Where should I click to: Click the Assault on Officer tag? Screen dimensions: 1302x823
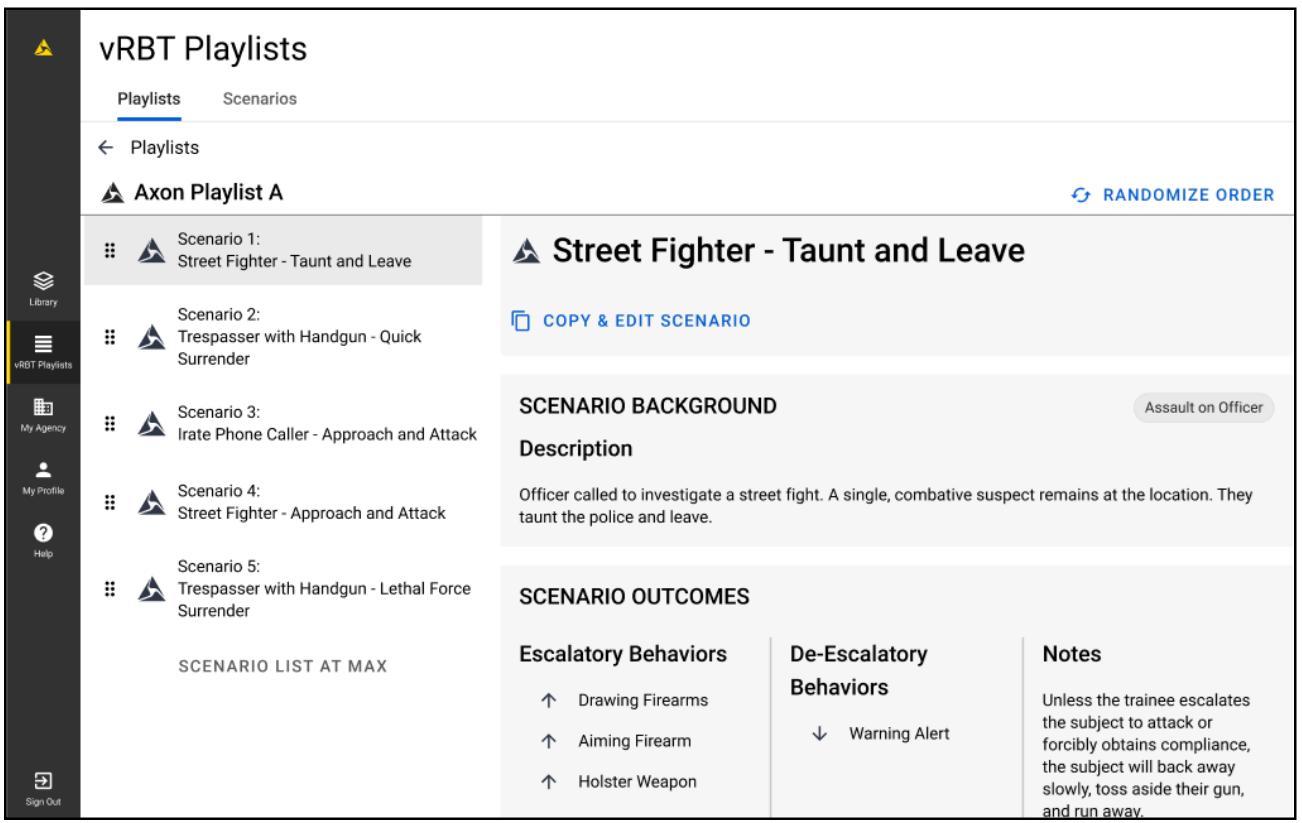point(1203,407)
